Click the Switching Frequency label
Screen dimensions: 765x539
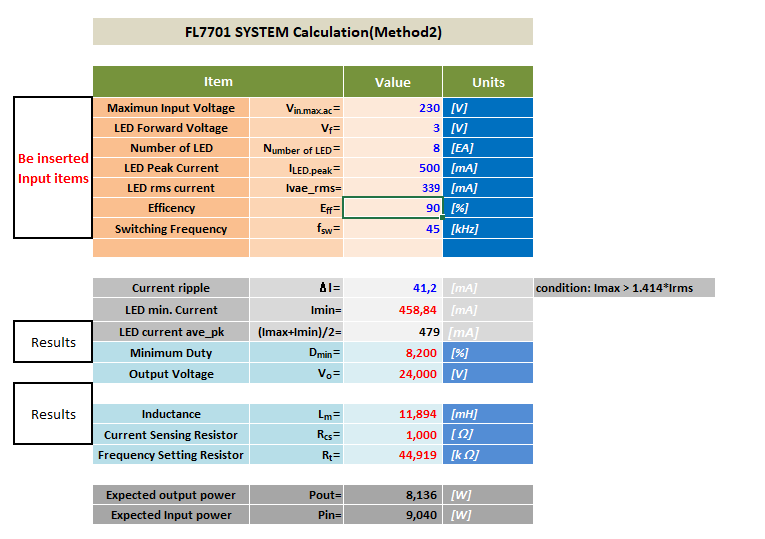point(171,228)
